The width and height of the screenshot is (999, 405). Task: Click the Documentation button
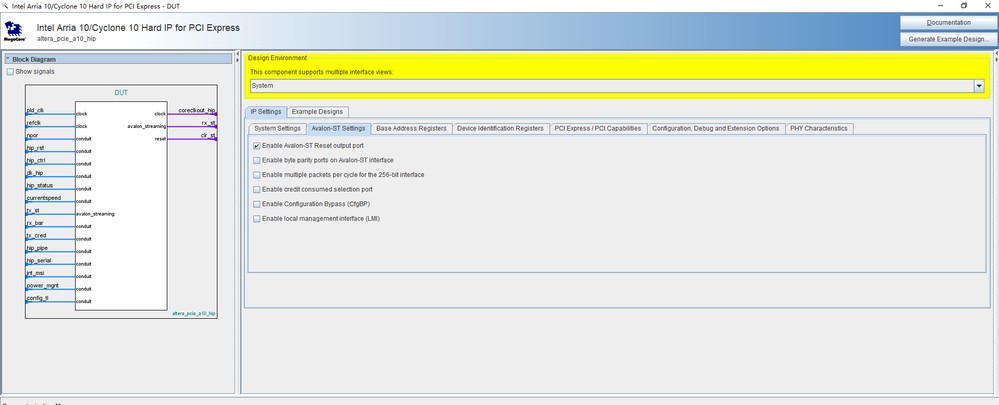(x=948, y=23)
